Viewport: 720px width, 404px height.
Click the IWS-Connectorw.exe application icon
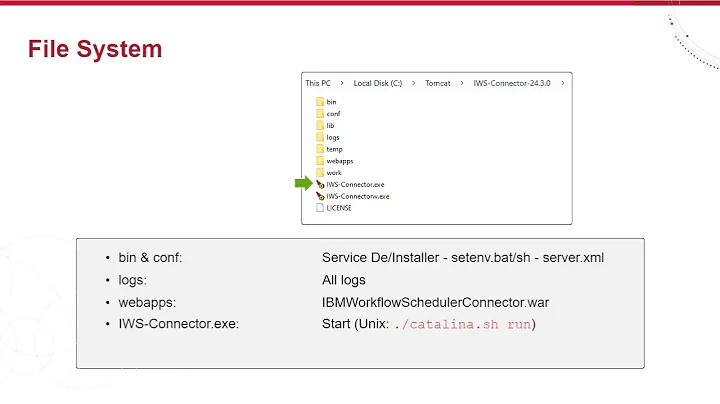point(320,196)
